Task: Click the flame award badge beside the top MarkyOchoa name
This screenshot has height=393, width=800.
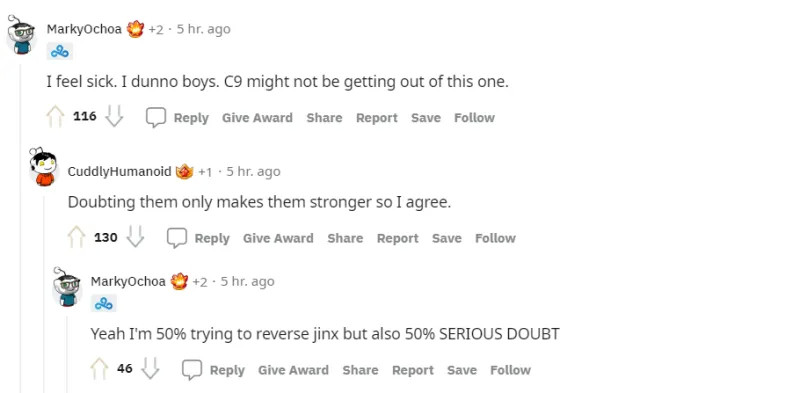Action: (135, 29)
